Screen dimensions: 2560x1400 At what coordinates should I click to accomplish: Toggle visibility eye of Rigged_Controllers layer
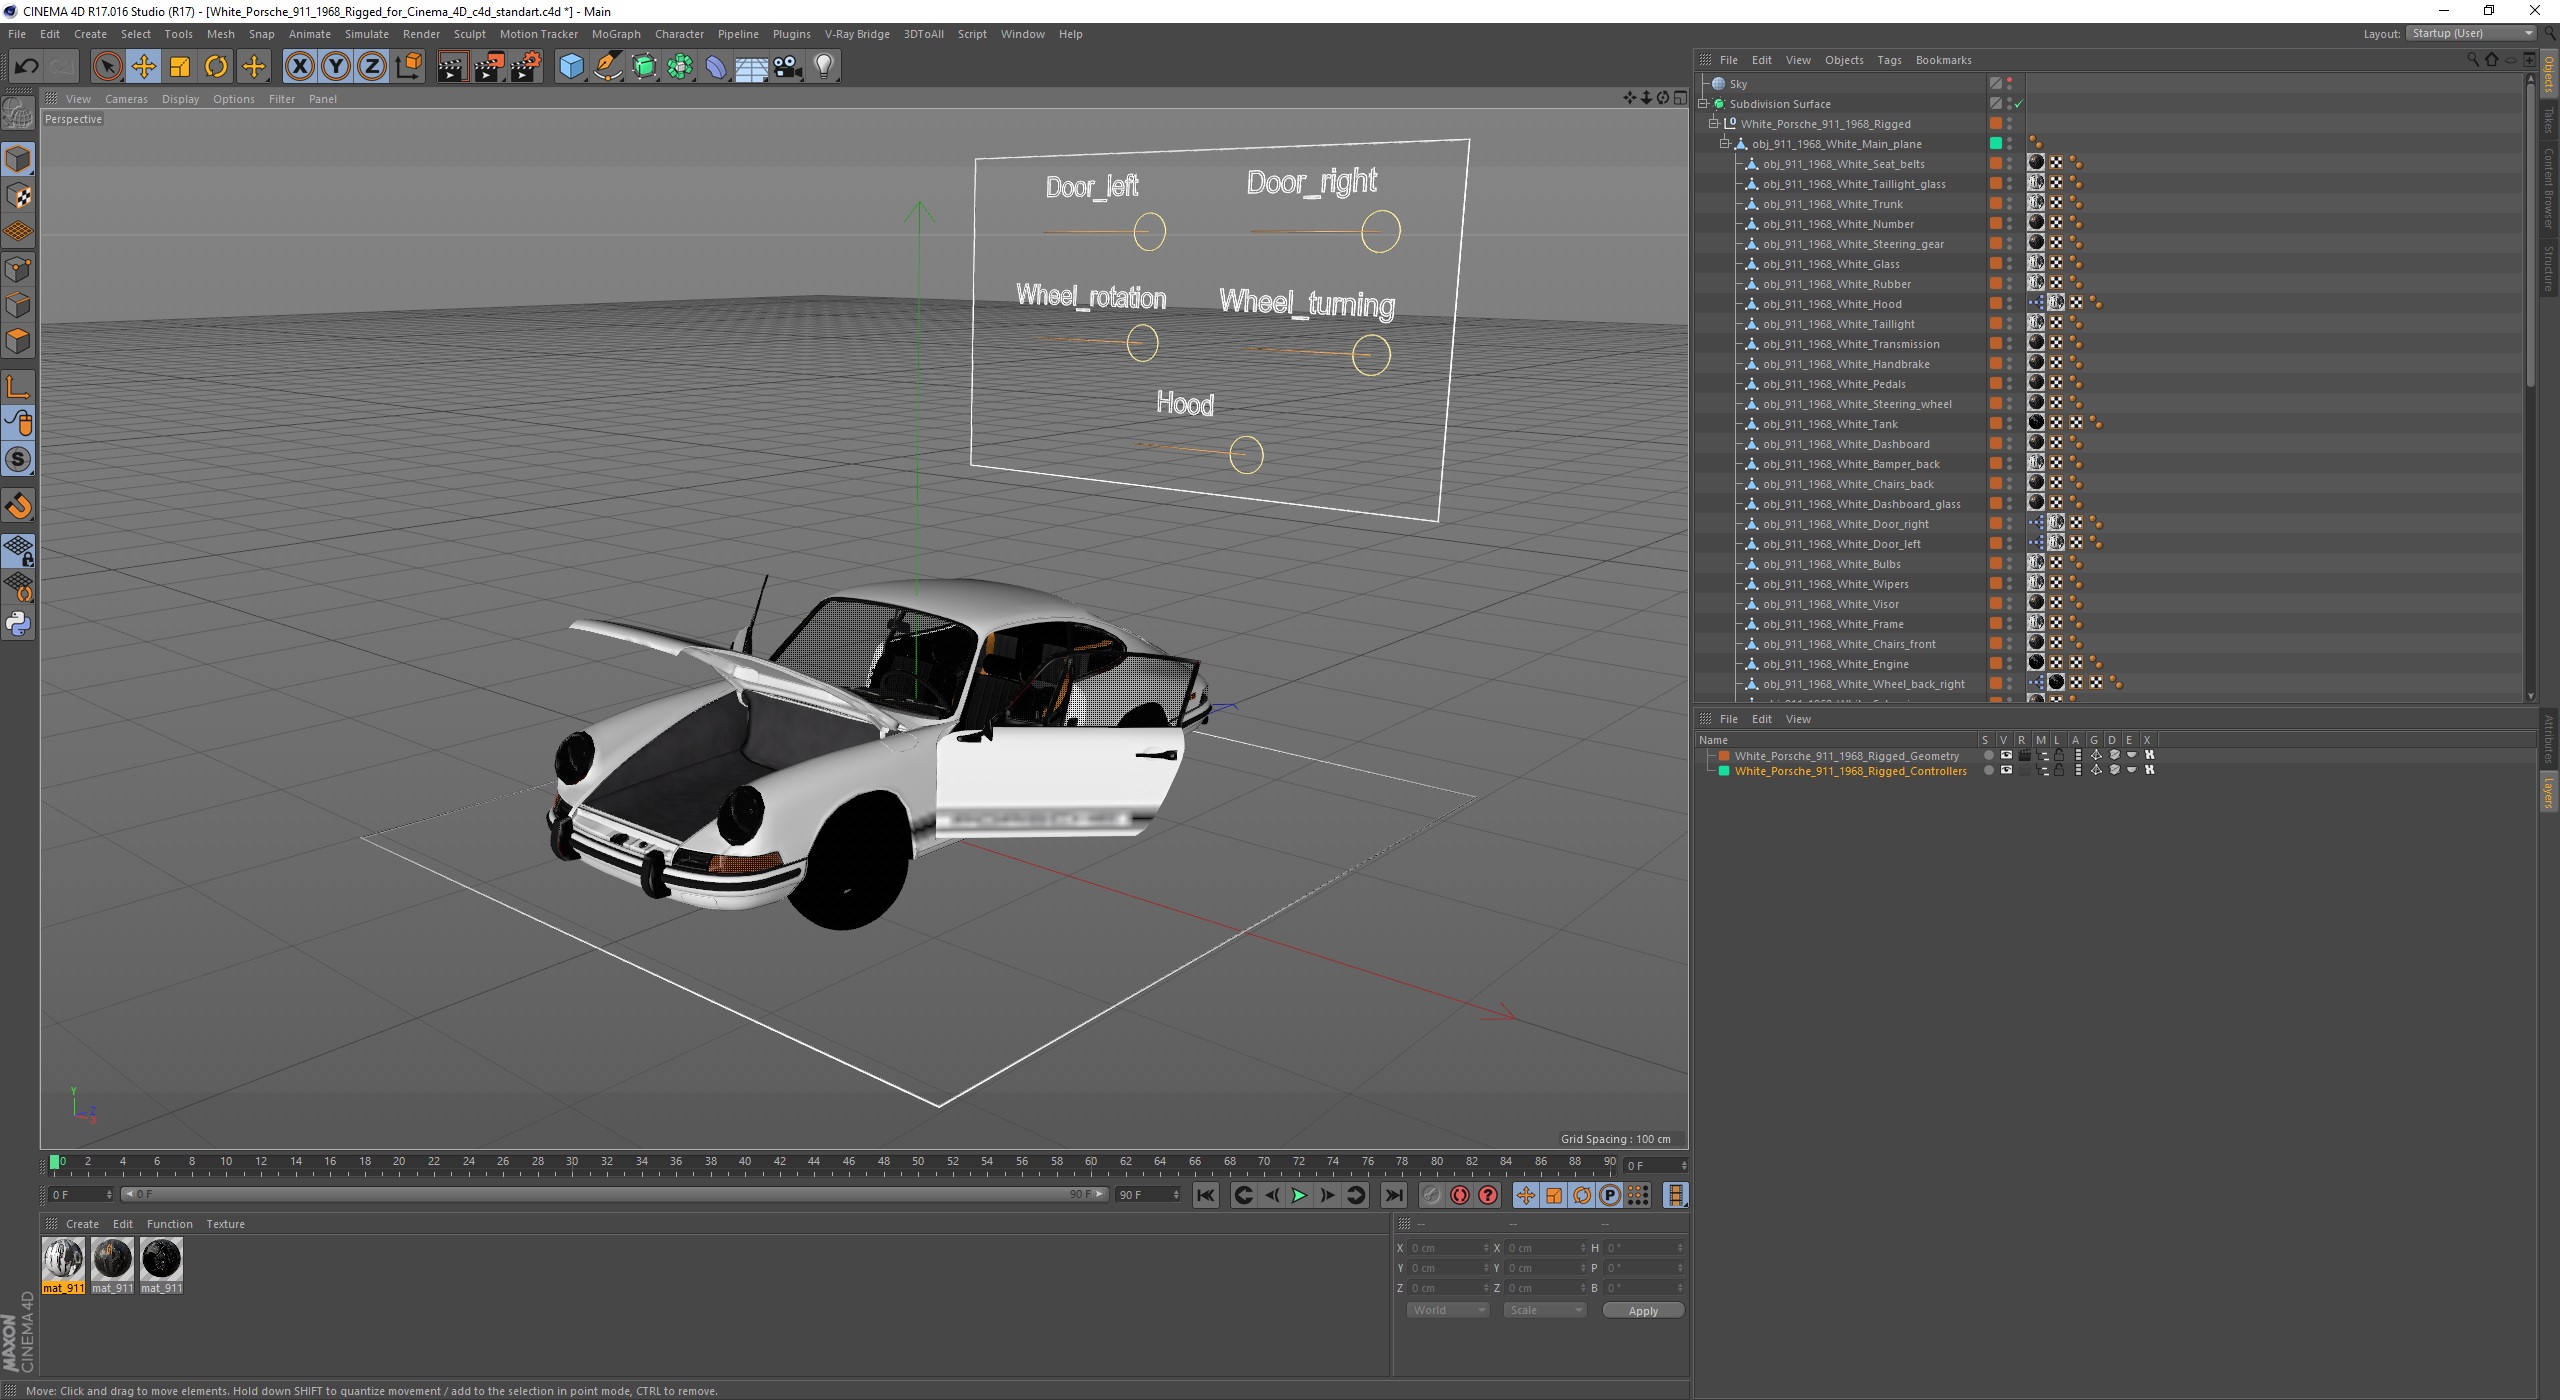2006,771
